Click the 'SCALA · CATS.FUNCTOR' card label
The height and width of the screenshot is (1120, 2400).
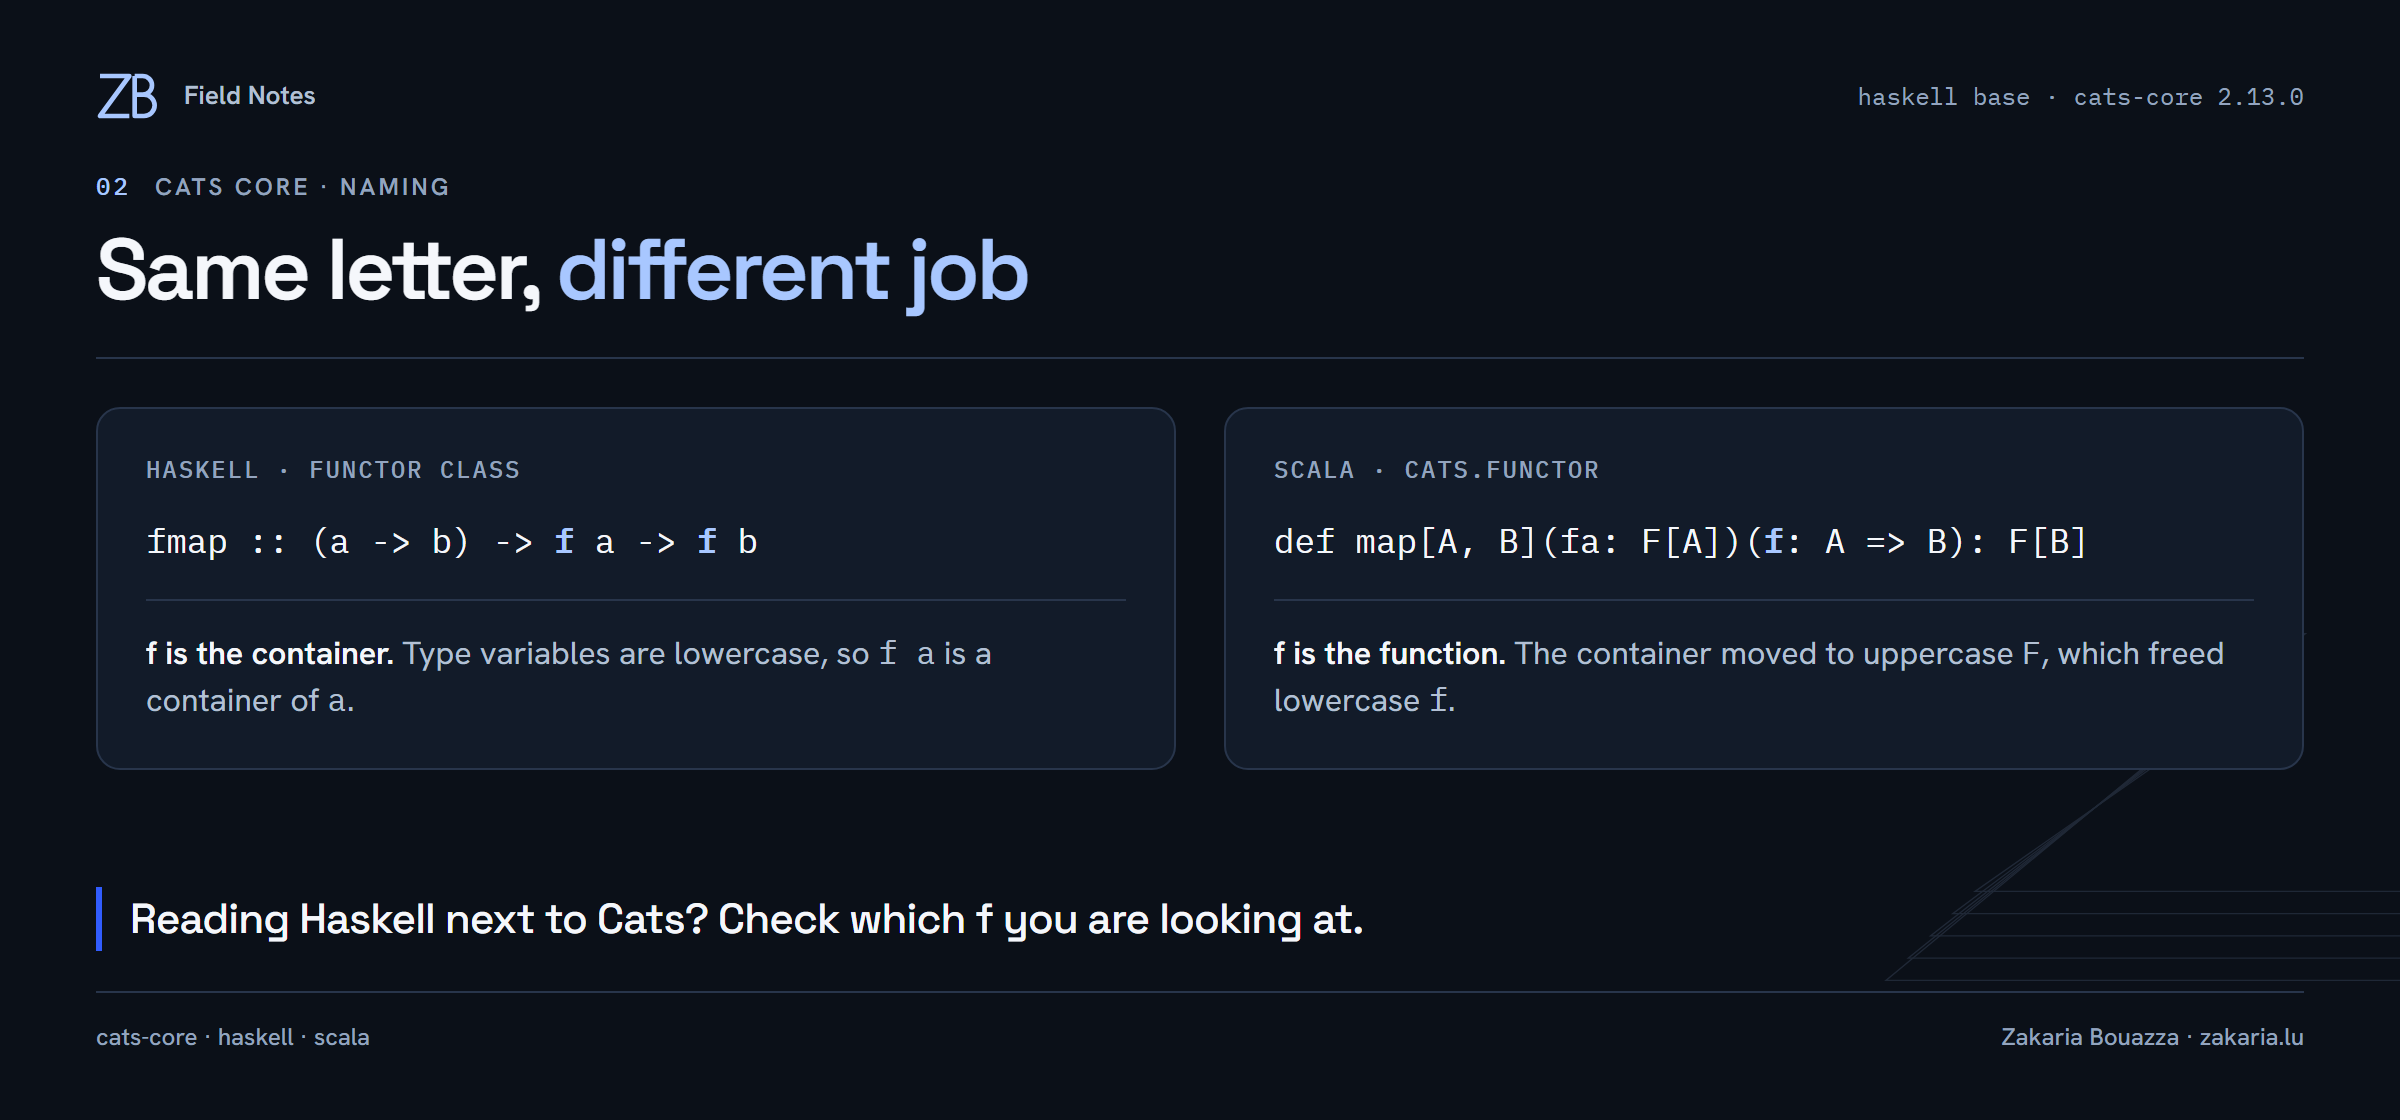click(x=1436, y=470)
